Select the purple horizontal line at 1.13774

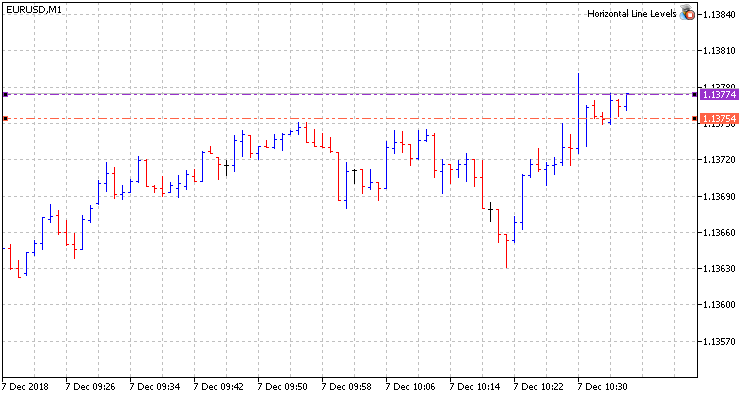349,95
